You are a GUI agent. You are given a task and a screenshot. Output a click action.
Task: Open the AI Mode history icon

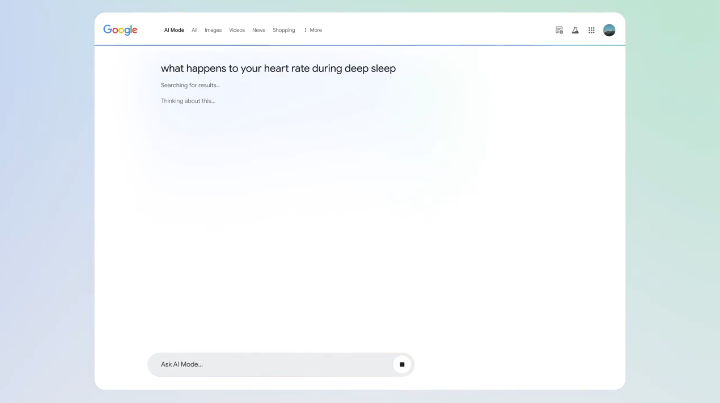559,30
